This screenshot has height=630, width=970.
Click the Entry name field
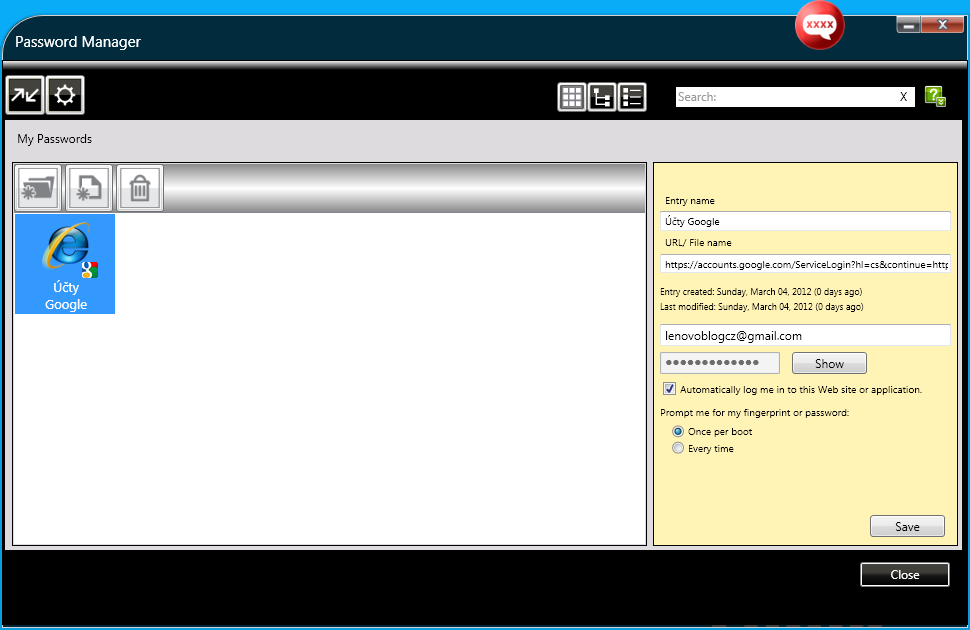tap(805, 221)
